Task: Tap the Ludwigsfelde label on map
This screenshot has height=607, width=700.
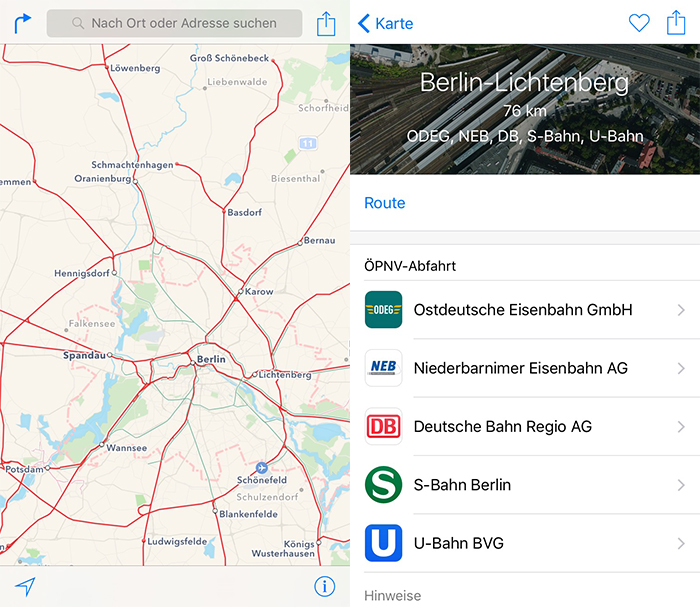Action: point(177,542)
